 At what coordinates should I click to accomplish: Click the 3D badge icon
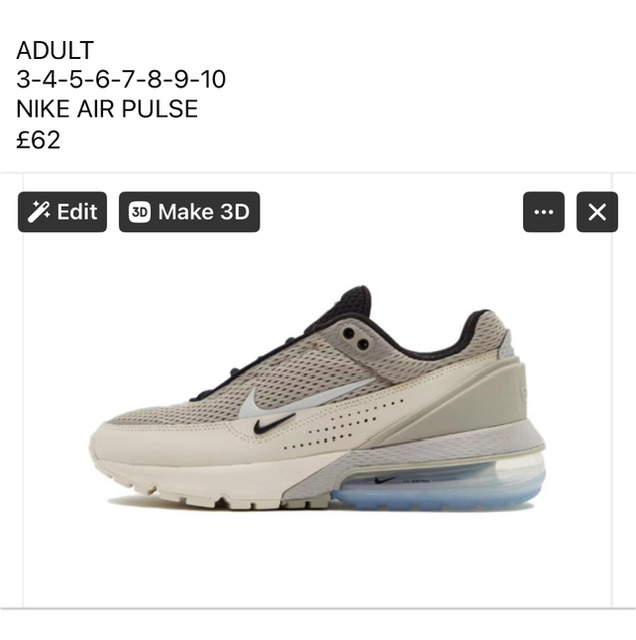(140, 212)
